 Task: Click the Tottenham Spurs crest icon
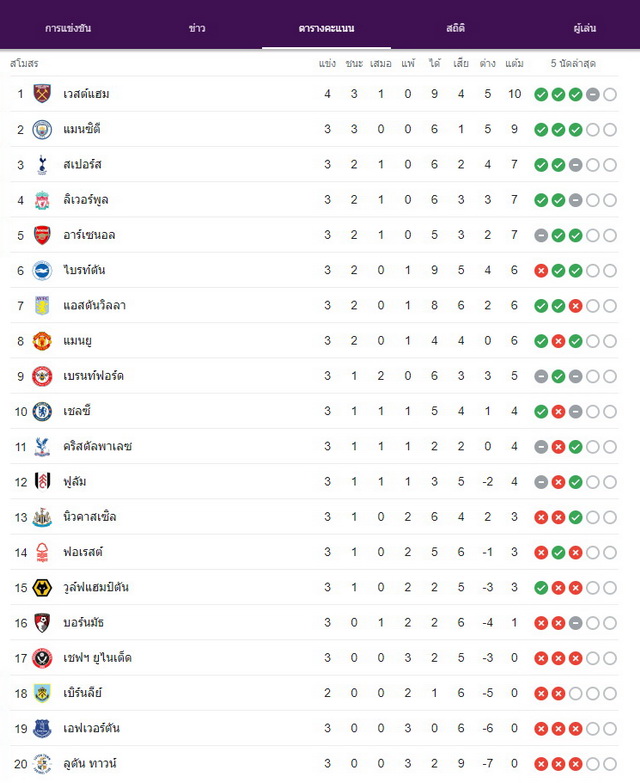pos(42,165)
